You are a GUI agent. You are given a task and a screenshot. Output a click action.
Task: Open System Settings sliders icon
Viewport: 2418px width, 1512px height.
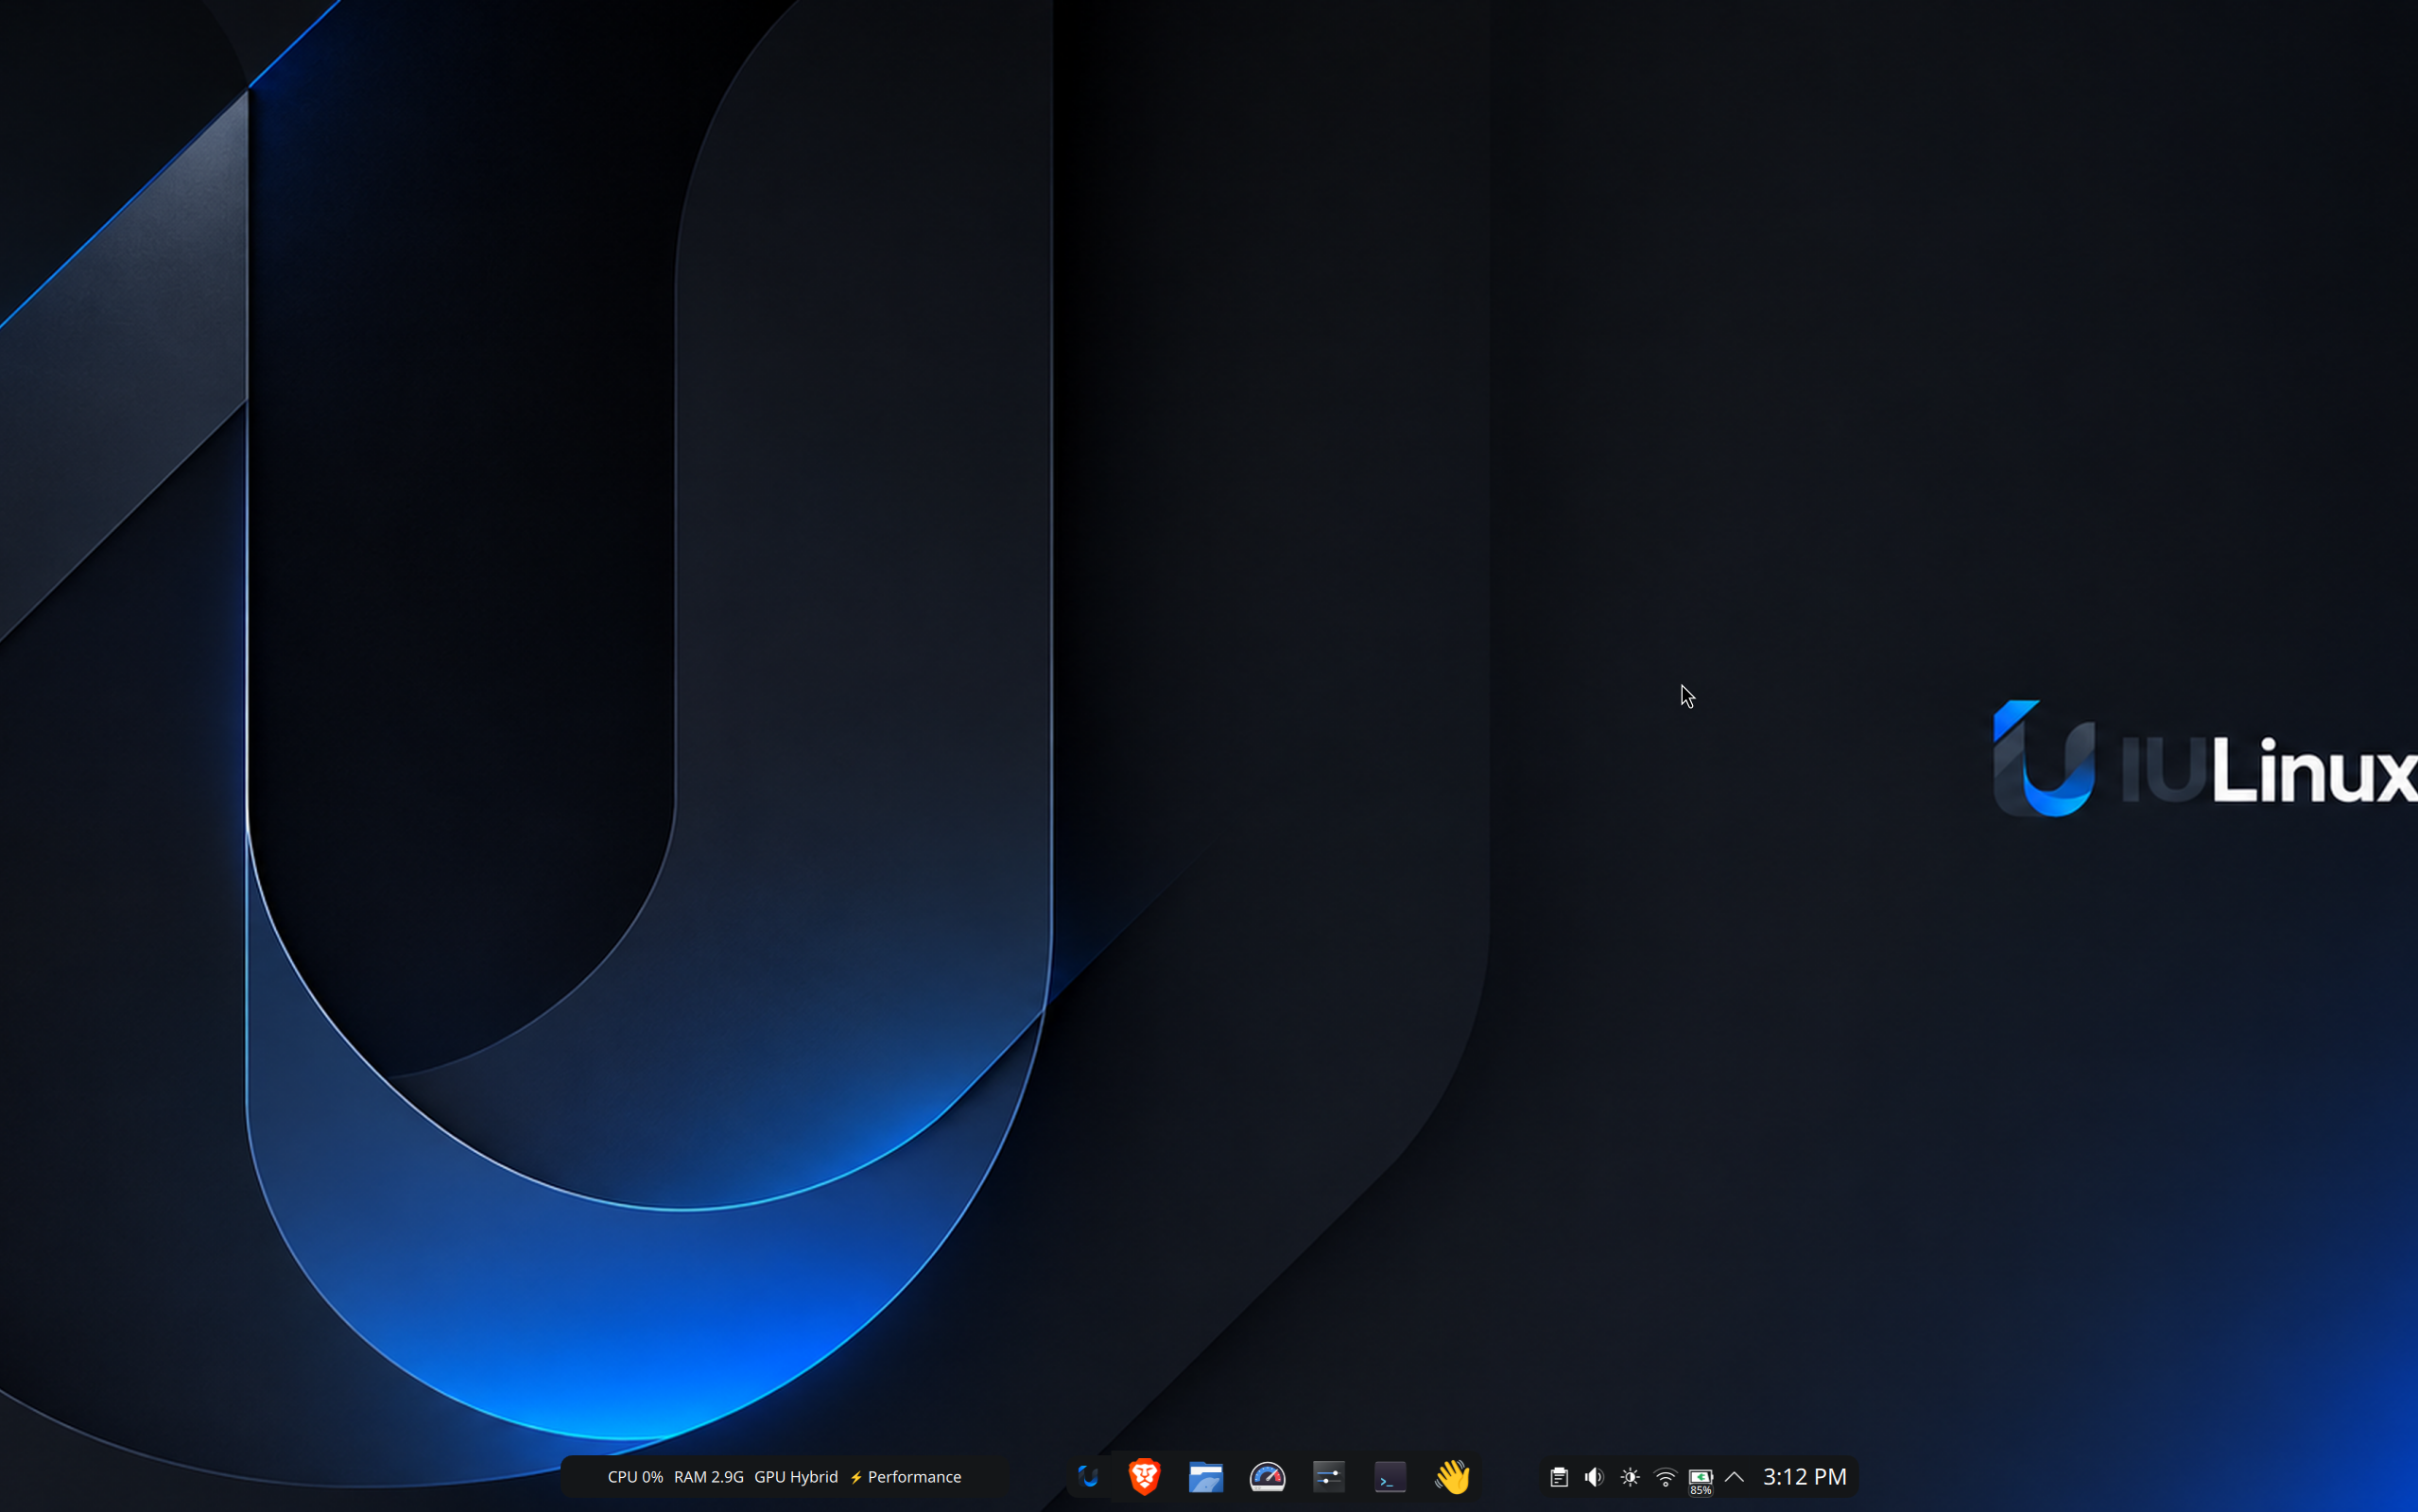[1329, 1477]
